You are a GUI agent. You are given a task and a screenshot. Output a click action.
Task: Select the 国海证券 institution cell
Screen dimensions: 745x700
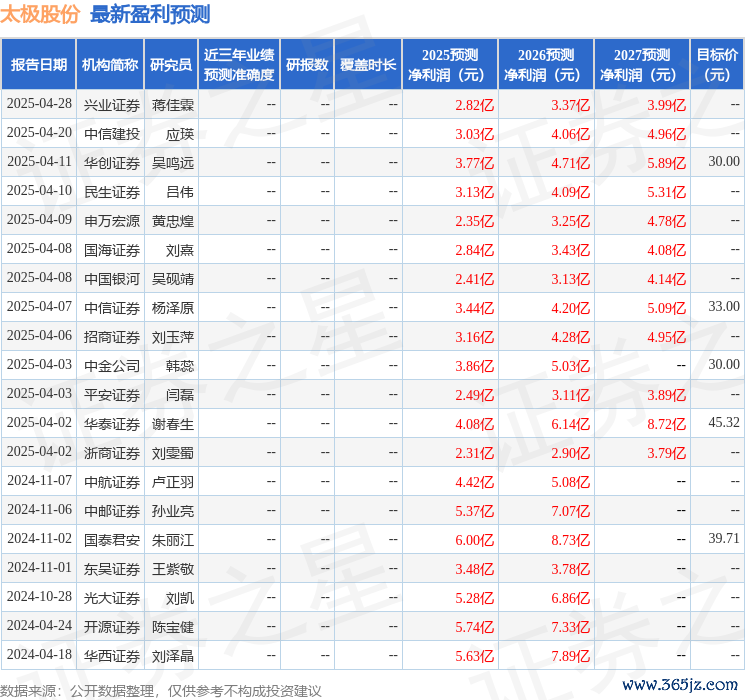[x=112, y=250]
